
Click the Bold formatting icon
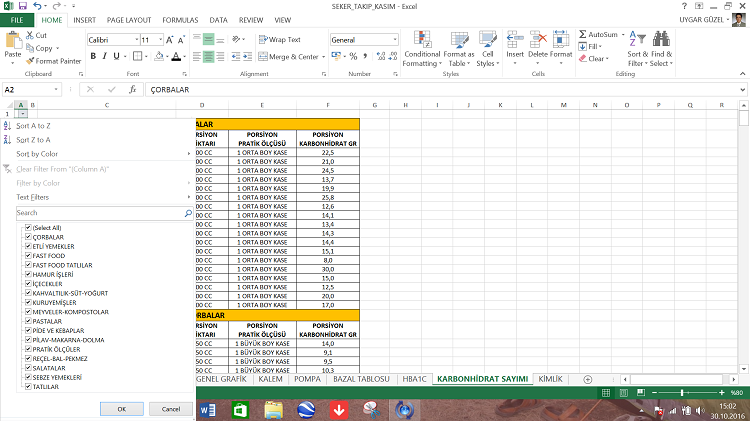coord(92,57)
